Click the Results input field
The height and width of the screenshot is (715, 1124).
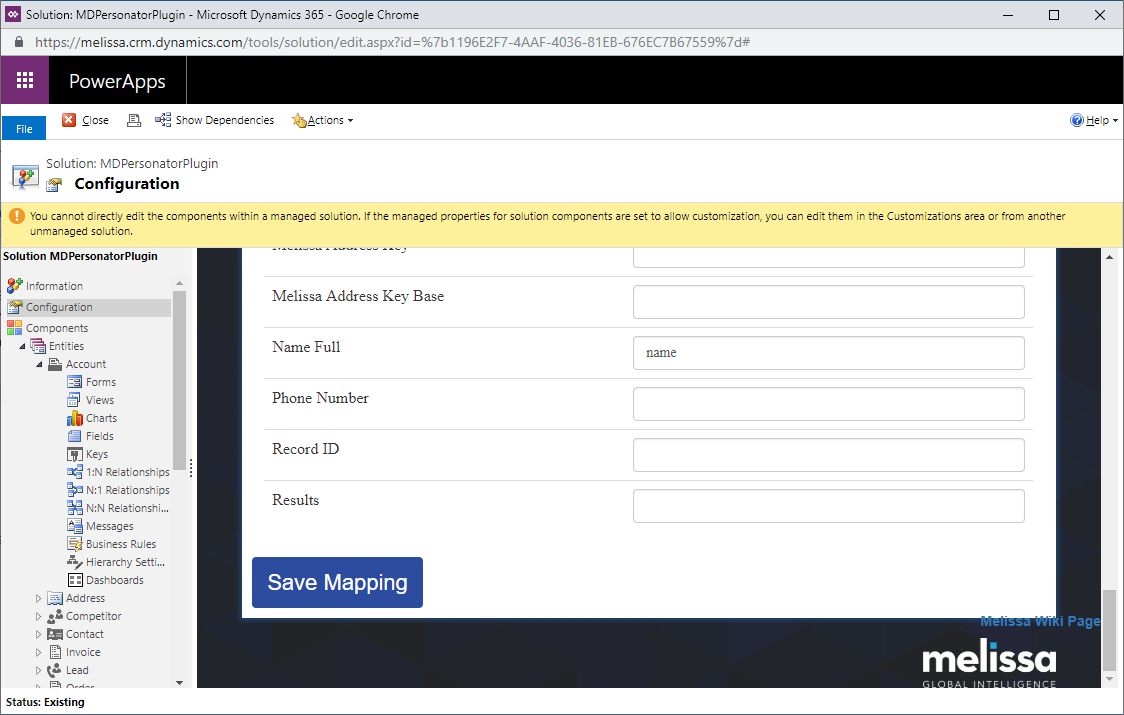(829, 506)
